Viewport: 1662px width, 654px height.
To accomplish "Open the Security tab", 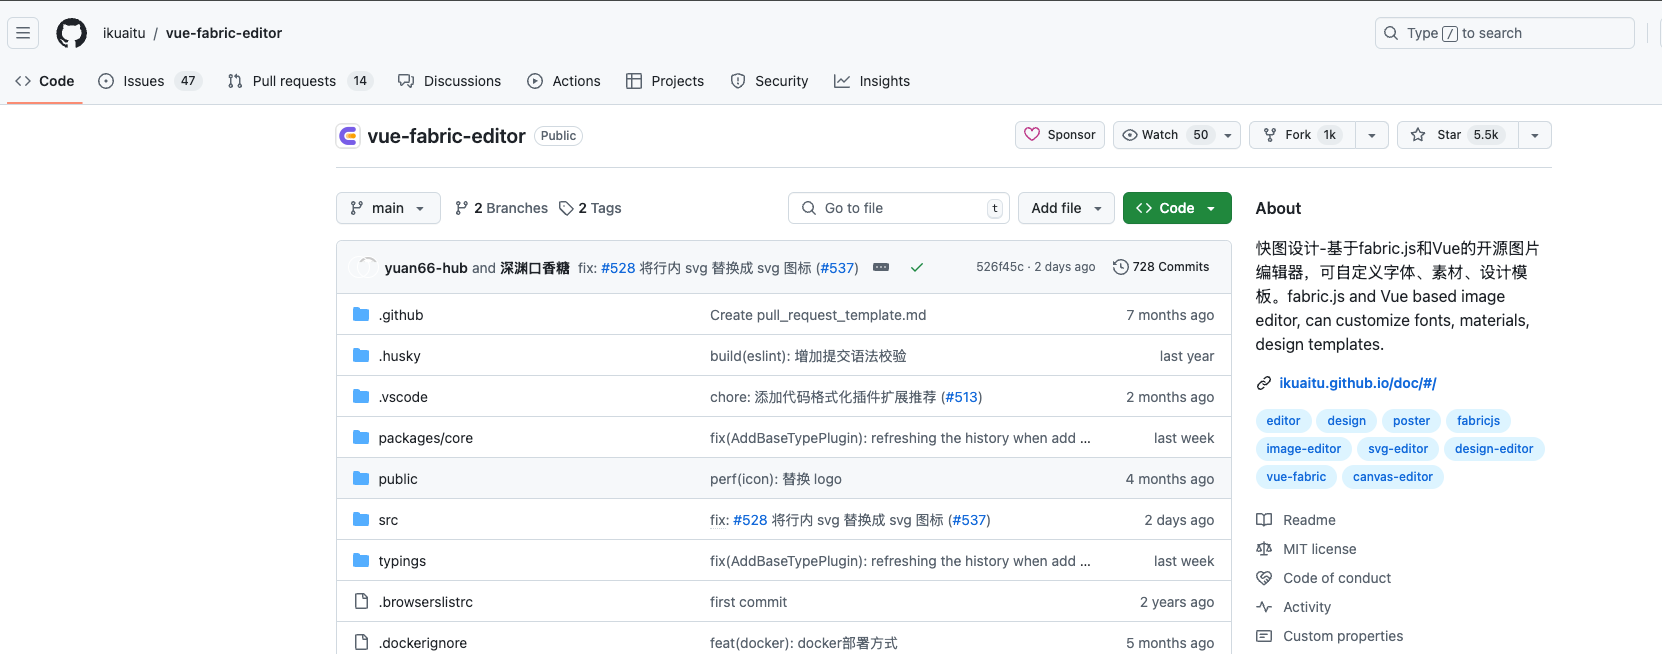I will (769, 81).
